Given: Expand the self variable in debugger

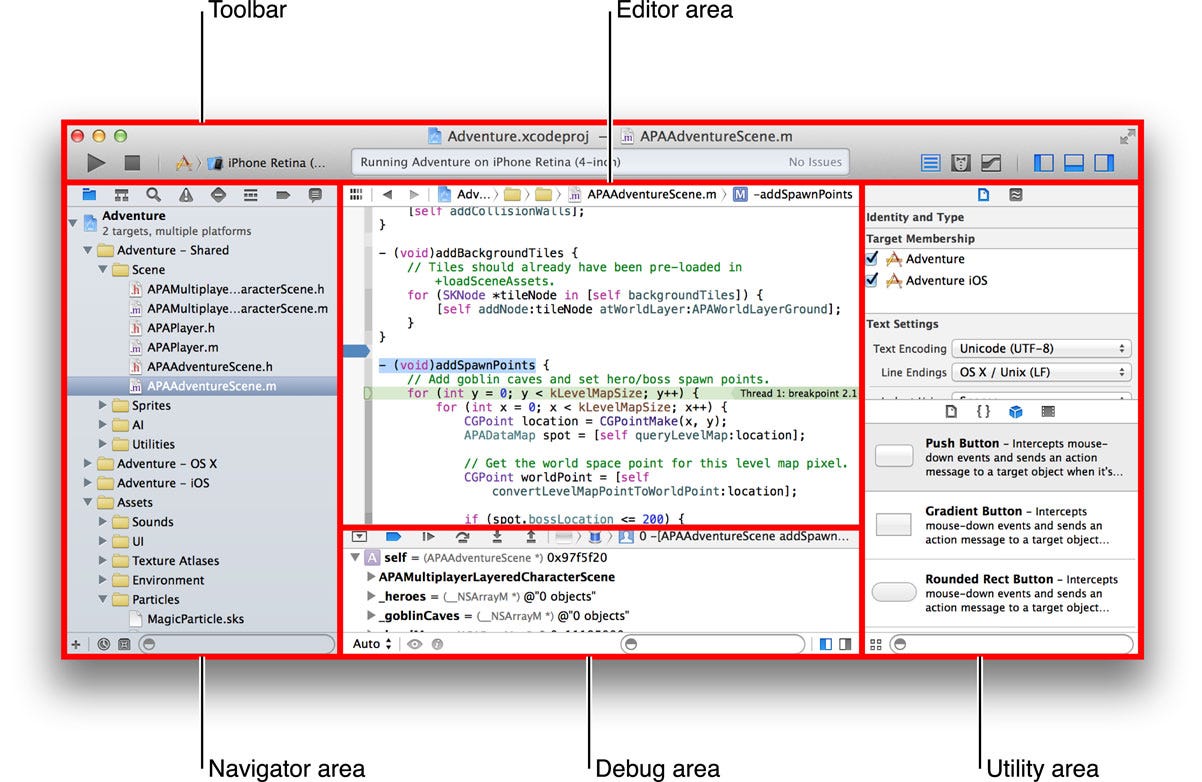Looking at the screenshot, I should pyautogui.click(x=355, y=557).
